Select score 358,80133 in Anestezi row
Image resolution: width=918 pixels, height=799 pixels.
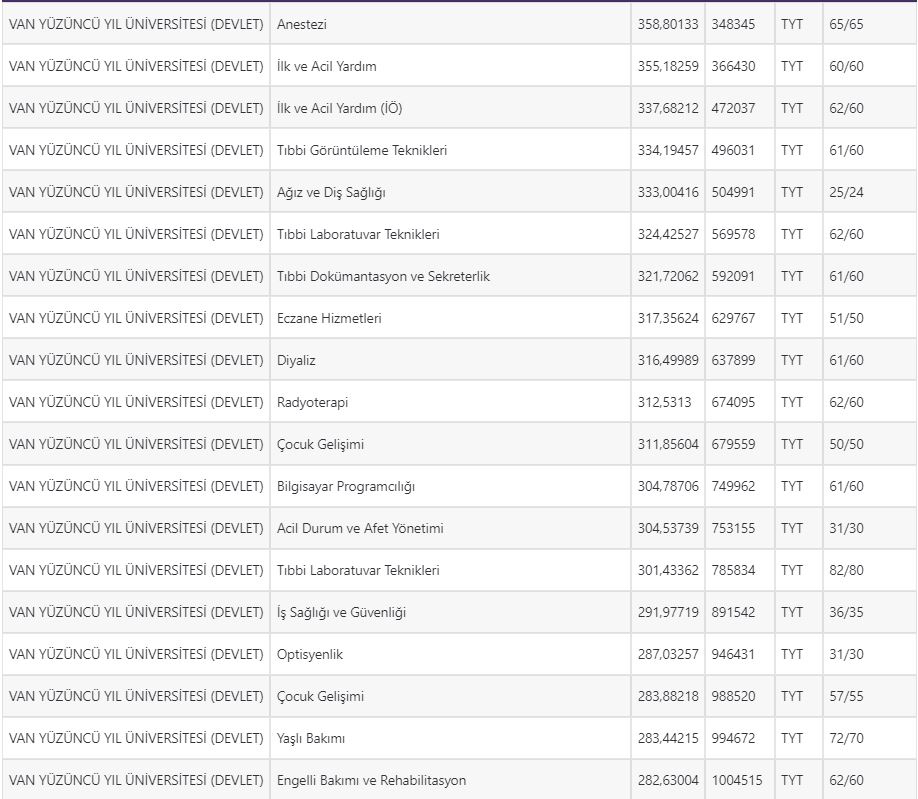[x=668, y=25]
